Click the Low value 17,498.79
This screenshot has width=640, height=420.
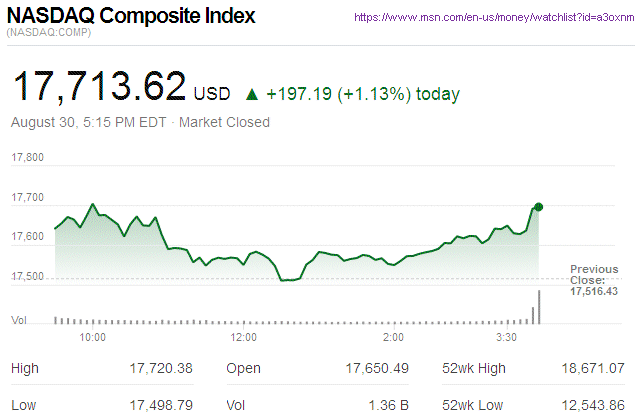tap(160, 404)
